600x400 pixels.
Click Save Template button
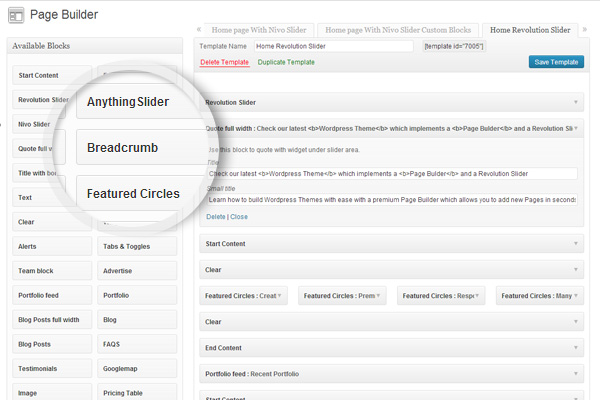(556, 62)
